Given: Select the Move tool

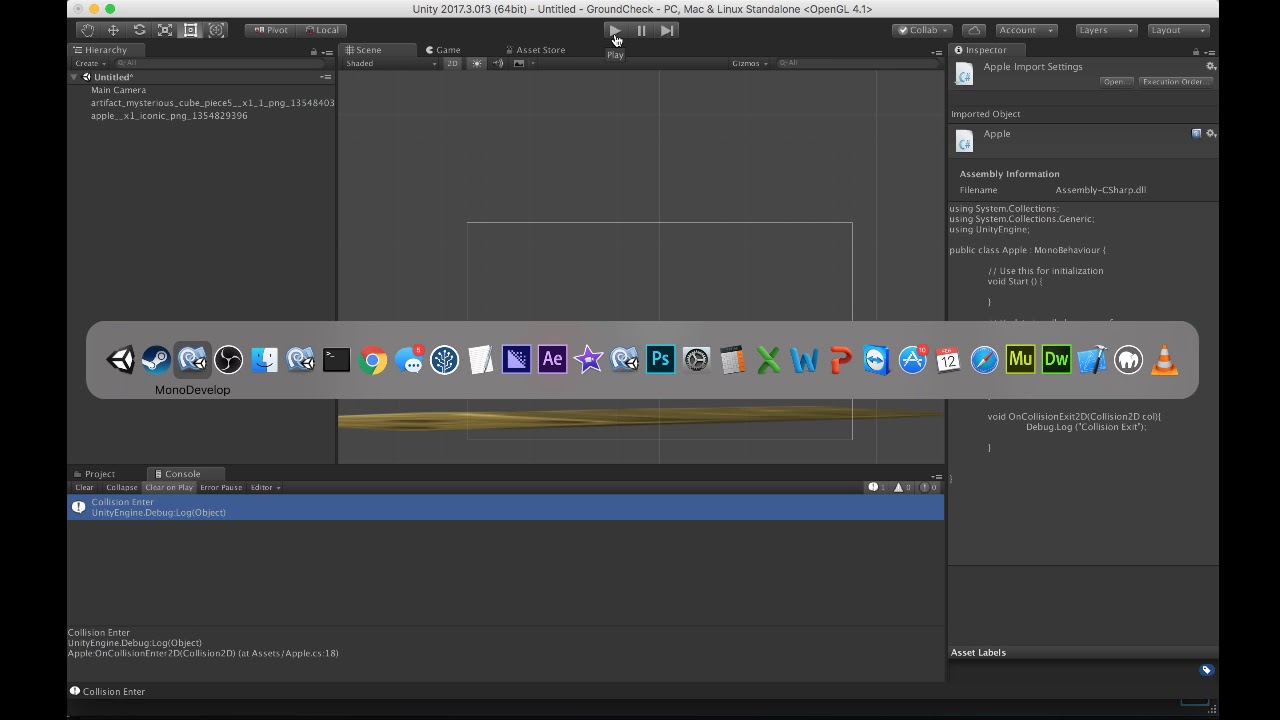Looking at the screenshot, I should tap(113, 30).
